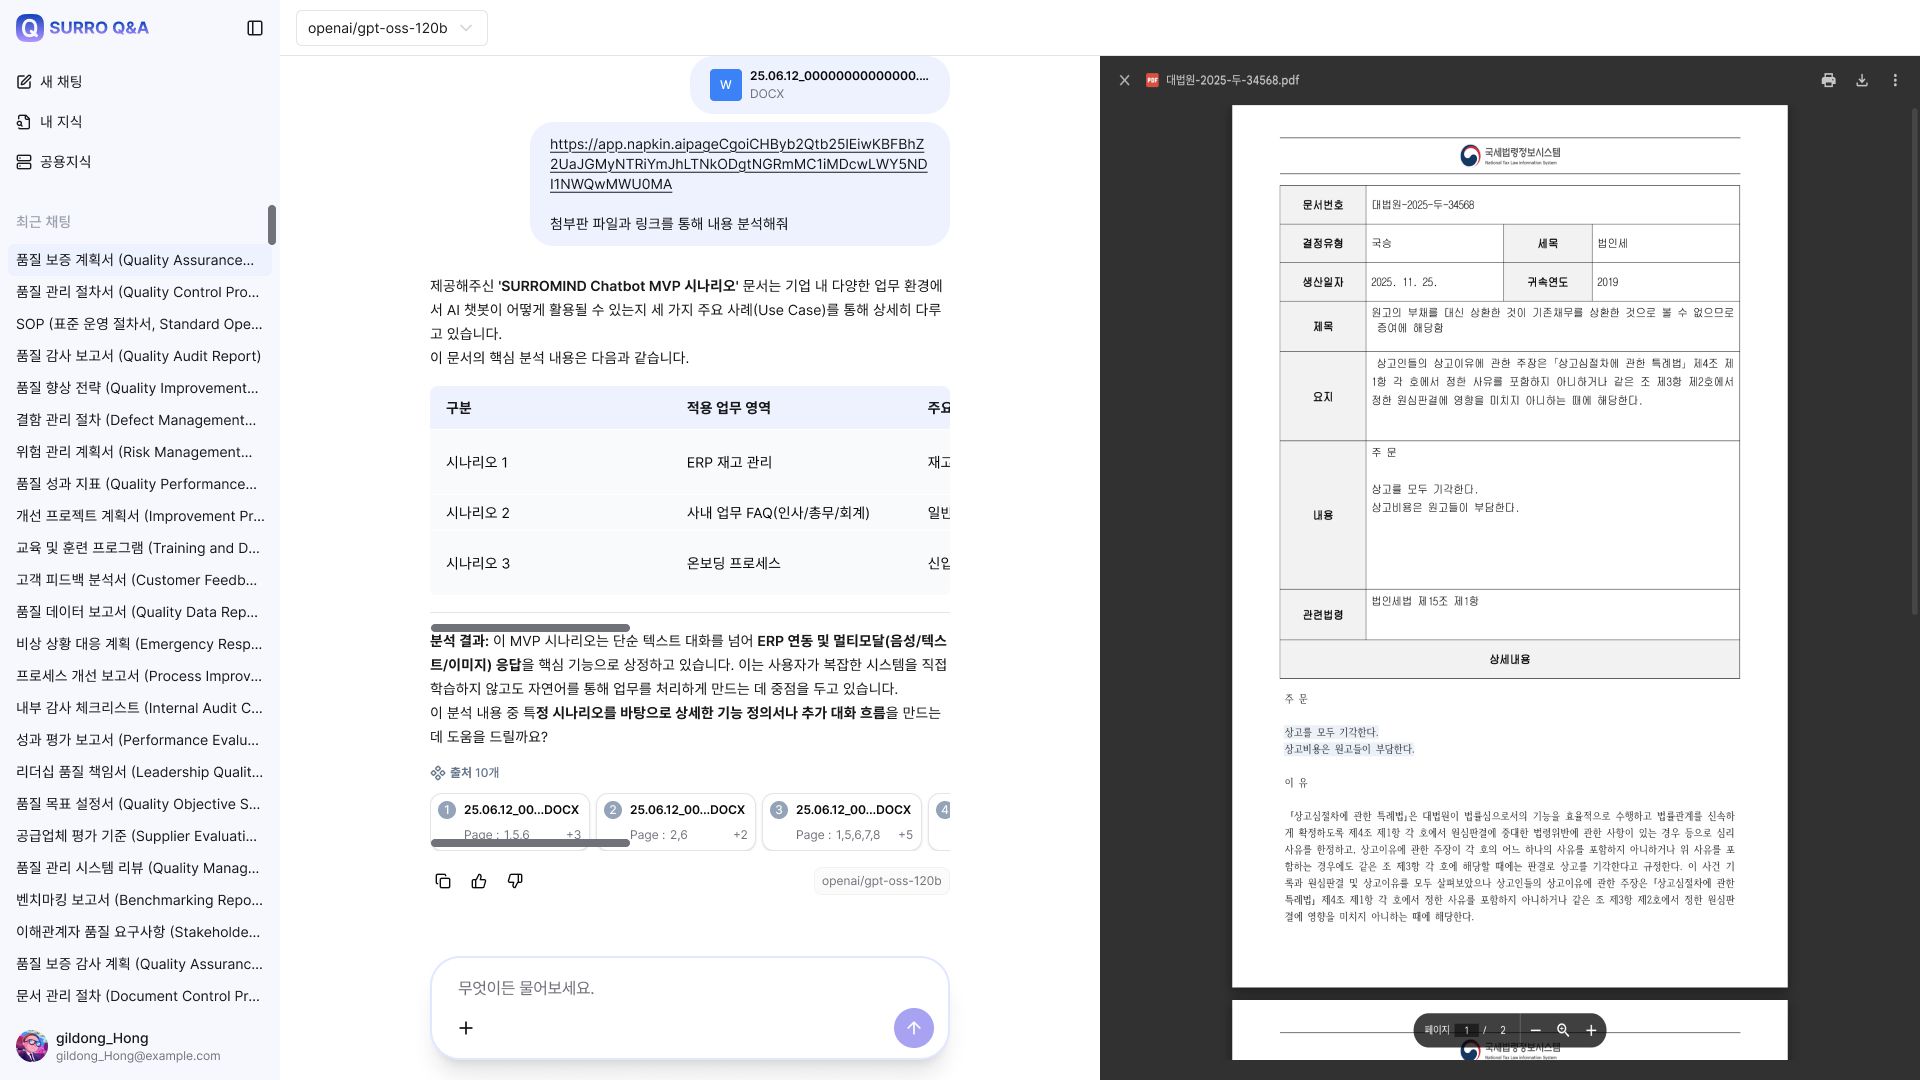Open 내 지식 knowledge section
Image resolution: width=1920 pixels, height=1080 pixels.
(x=24, y=121)
